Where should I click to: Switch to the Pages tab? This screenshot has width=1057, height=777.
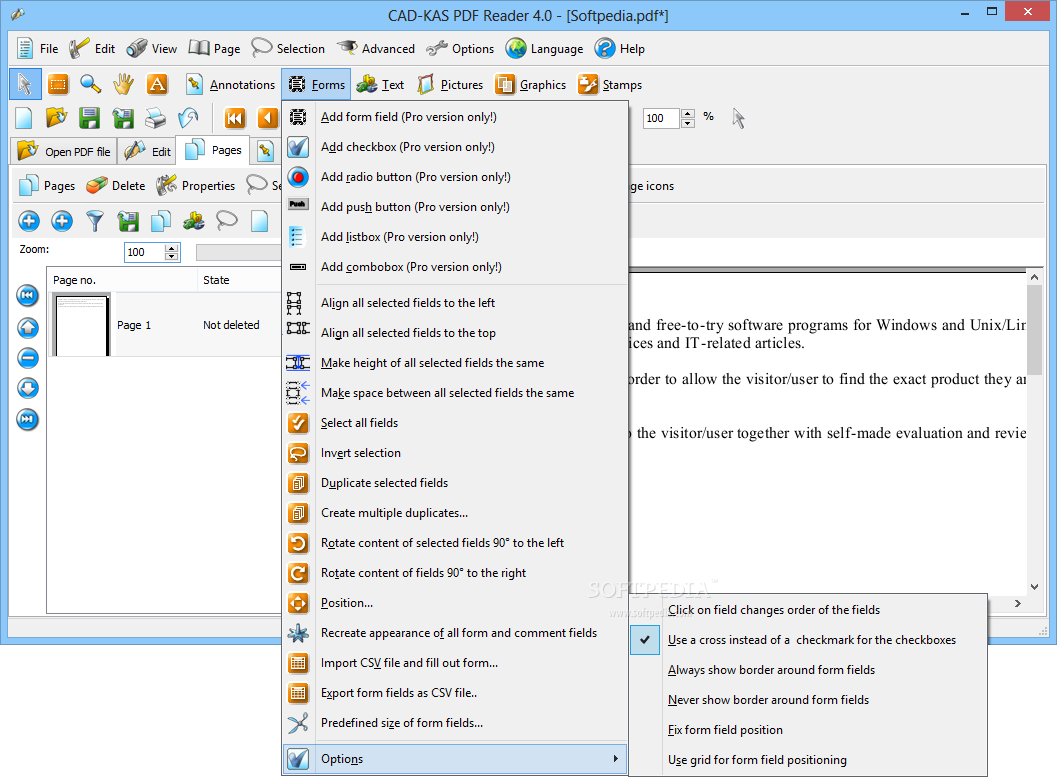(x=213, y=150)
